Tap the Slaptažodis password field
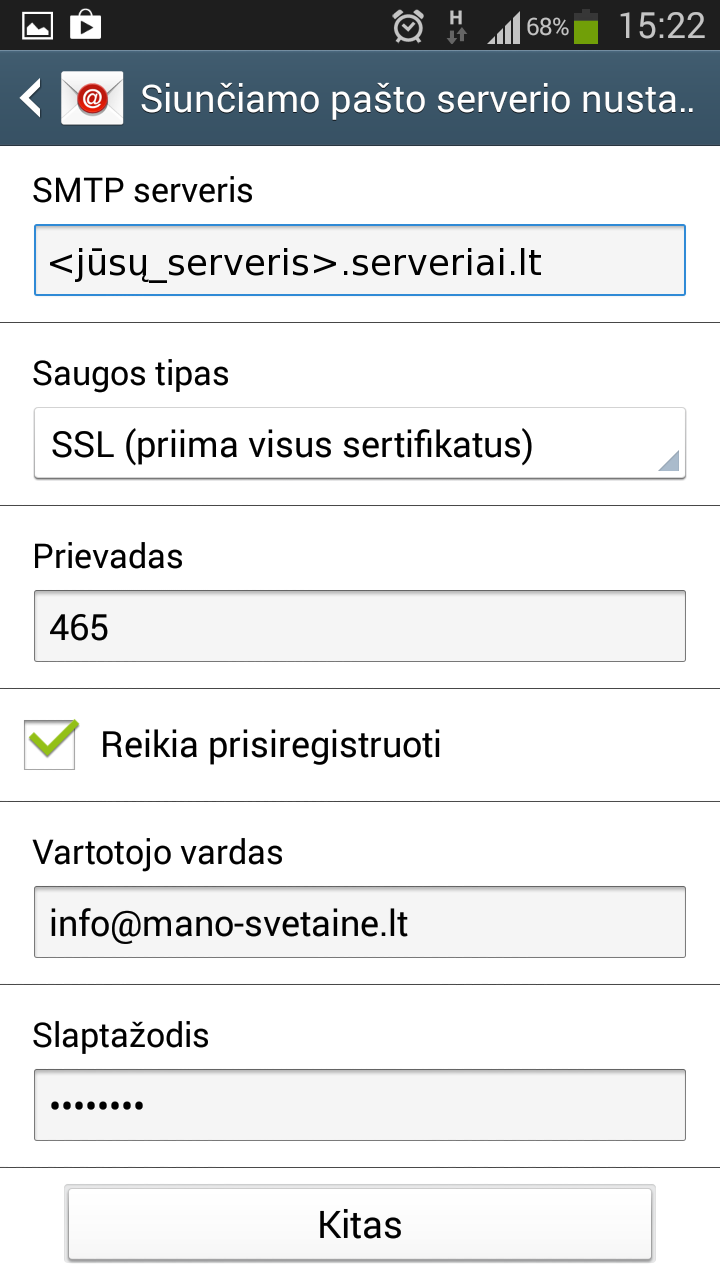This screenshot has height=1280, width=720. pos(360,1105)
